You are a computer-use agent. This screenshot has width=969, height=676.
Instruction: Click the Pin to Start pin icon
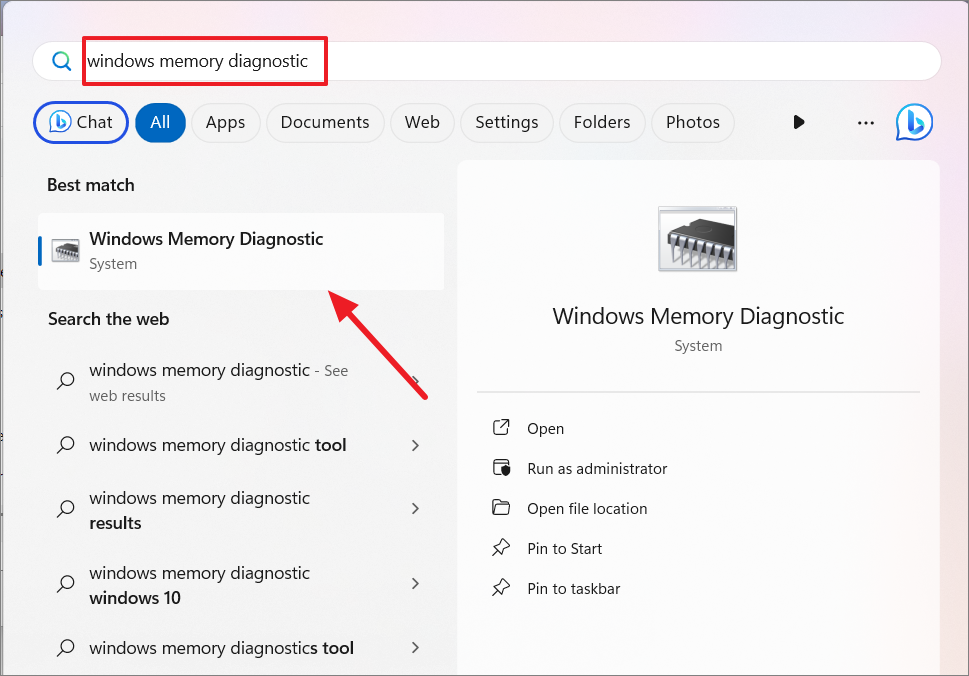pos(501,547)
